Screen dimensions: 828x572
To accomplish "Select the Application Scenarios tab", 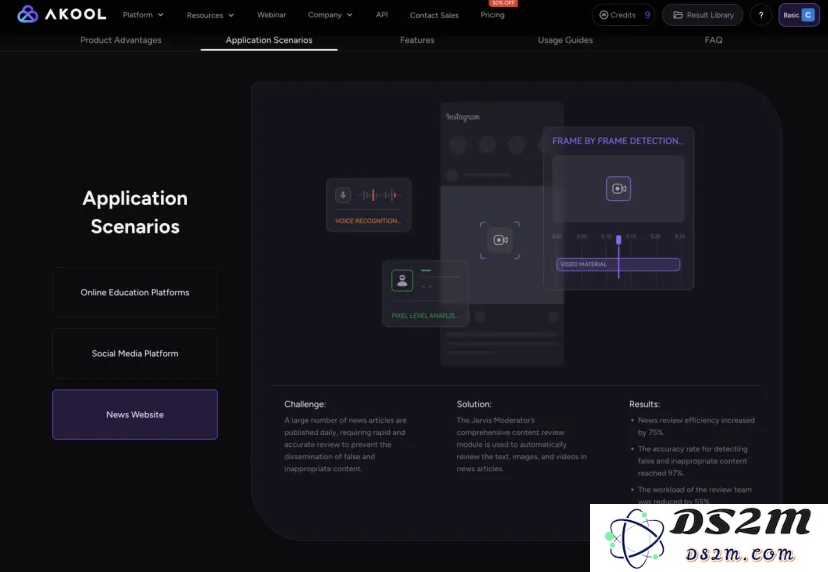I will pos(269,40).
